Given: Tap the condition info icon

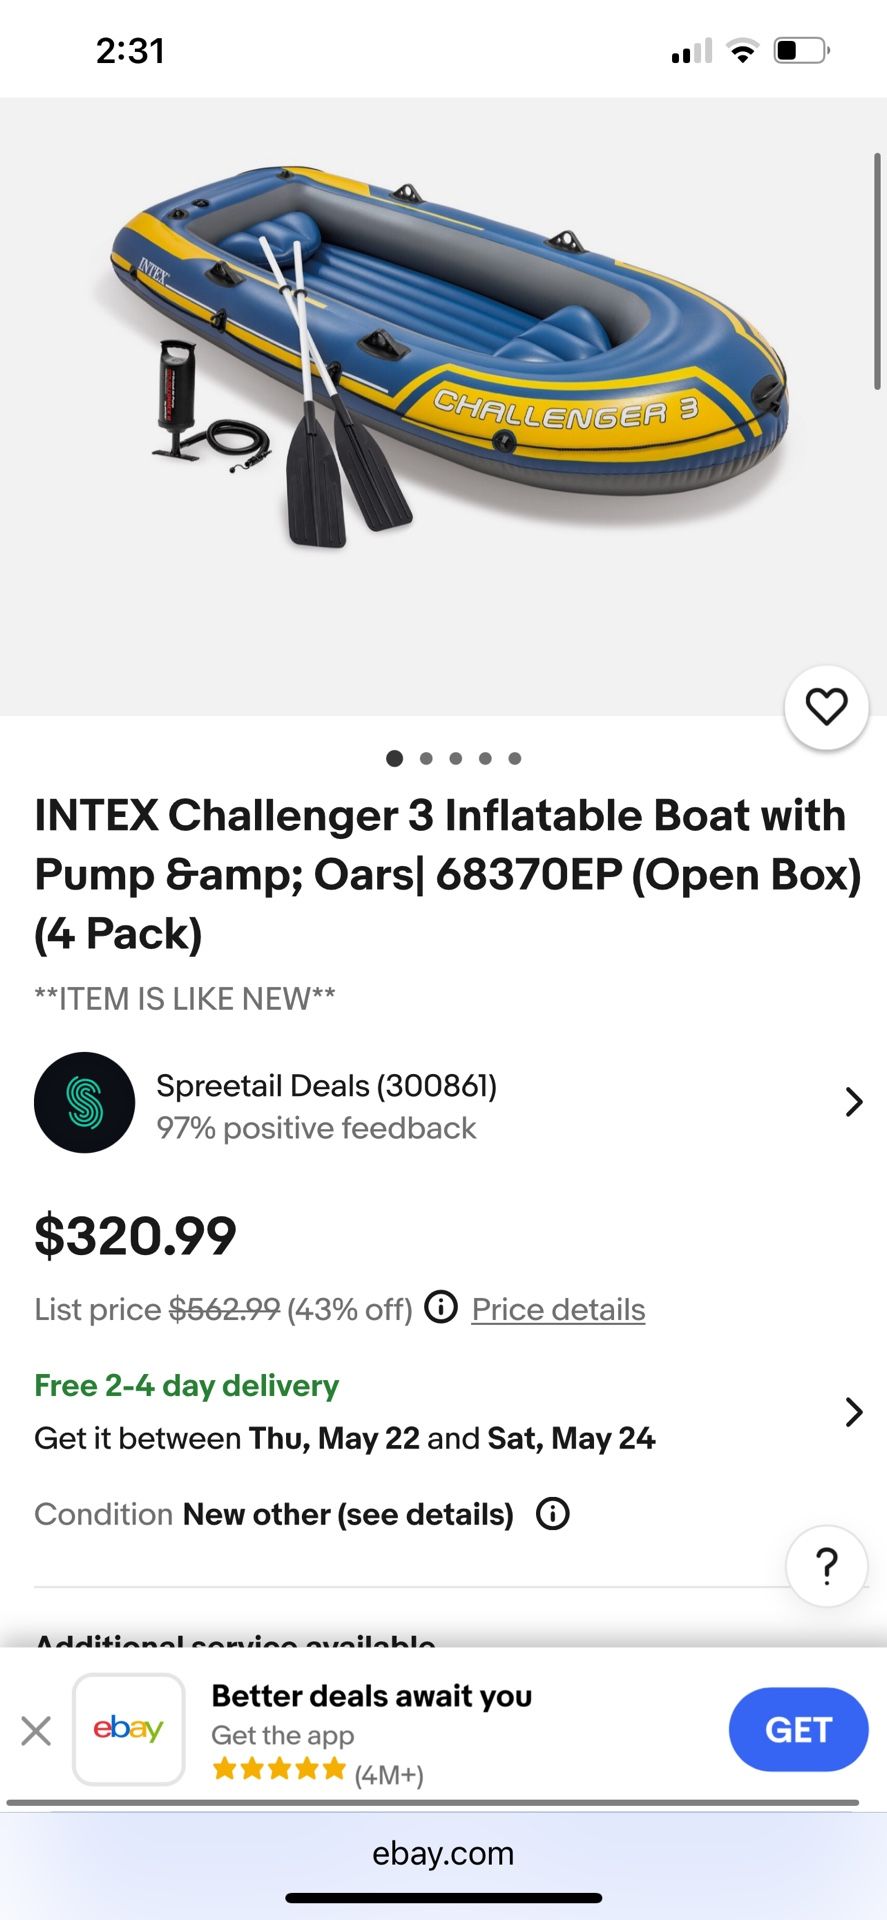Looking at the screenshot, I should (x=553, y=1513).
